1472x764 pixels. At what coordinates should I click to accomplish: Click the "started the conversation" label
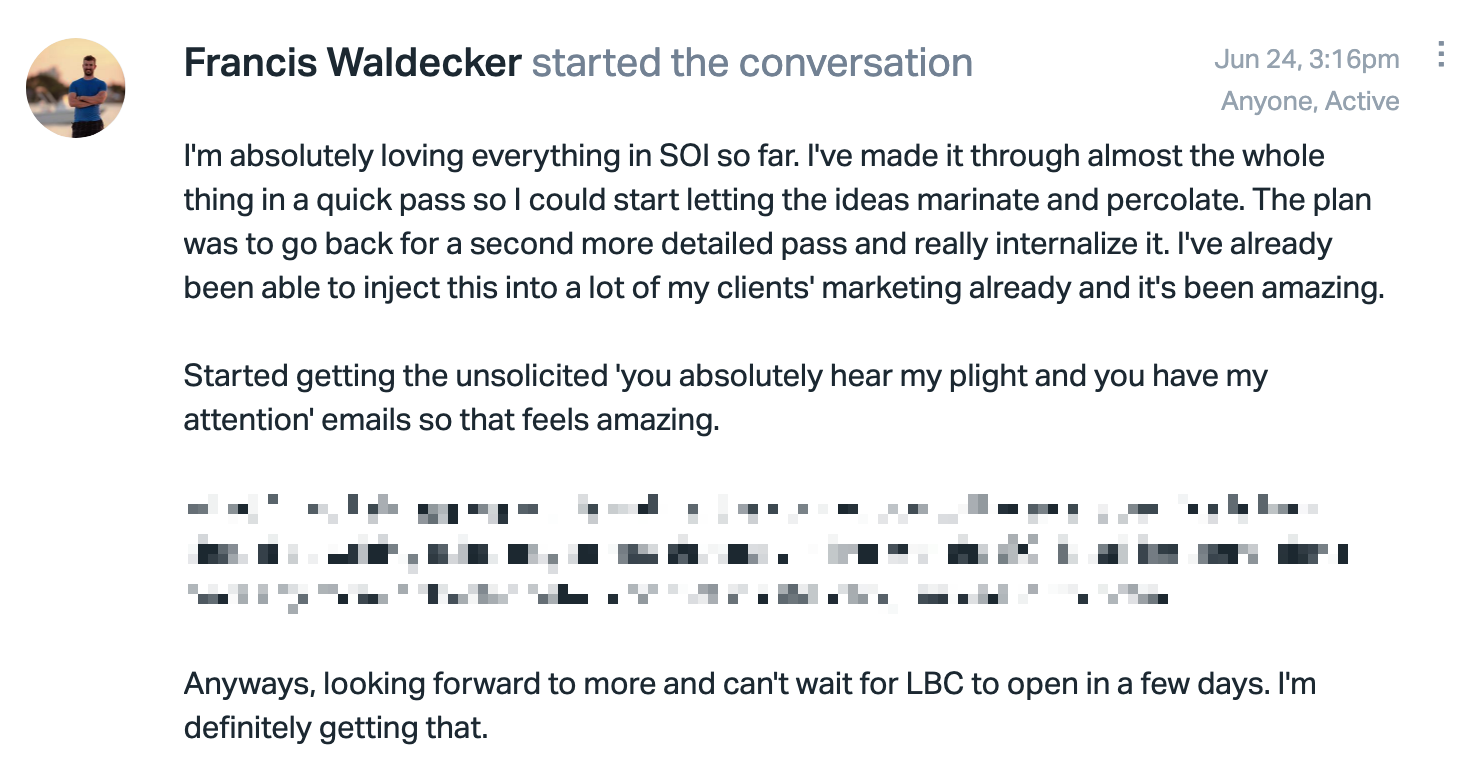752,63
